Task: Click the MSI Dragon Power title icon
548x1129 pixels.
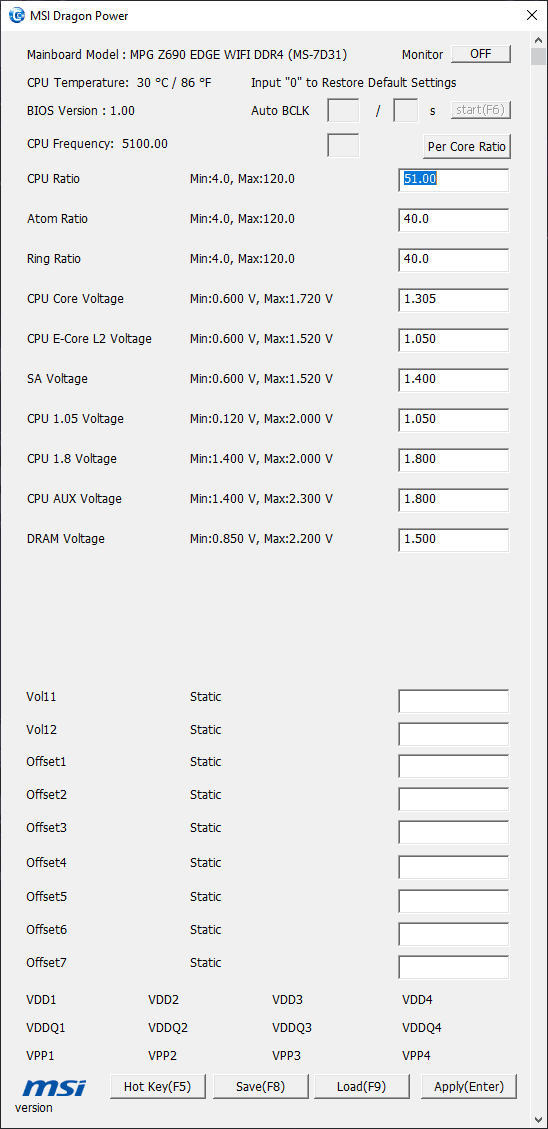Action: coord(16,15)
